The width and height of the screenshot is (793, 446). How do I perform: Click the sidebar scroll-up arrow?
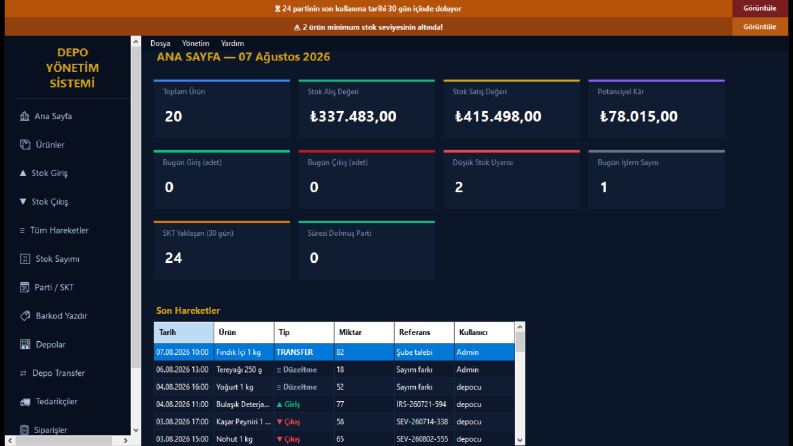click(136, 41)
